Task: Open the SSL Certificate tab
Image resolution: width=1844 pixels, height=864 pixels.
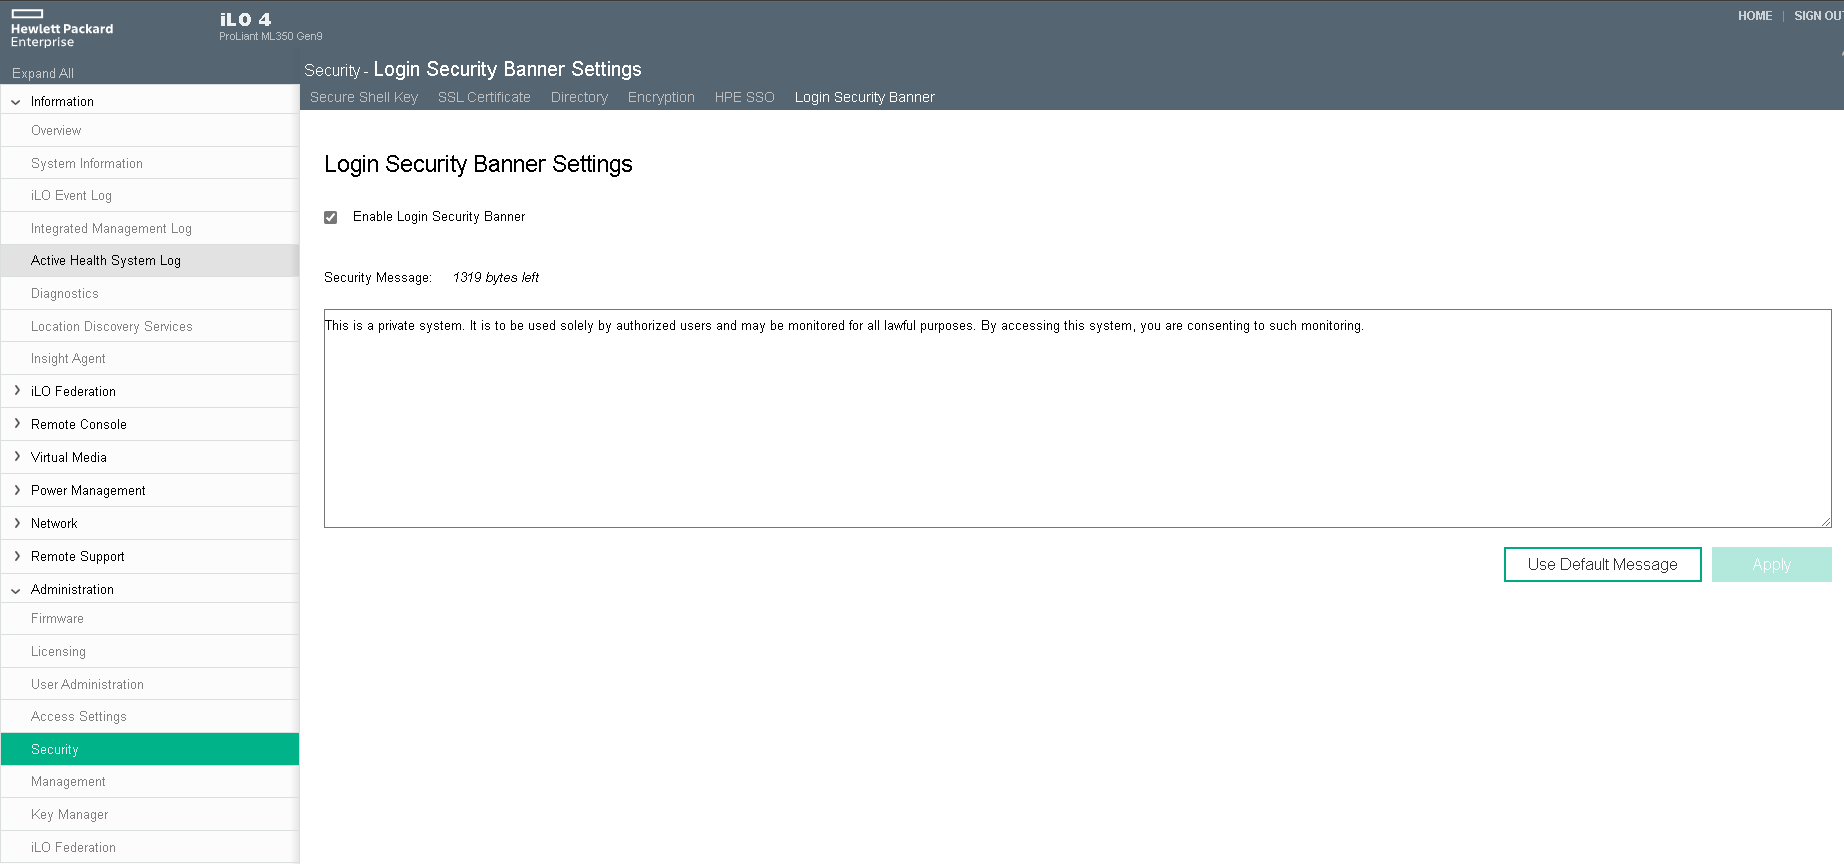Action: [484, 97]
